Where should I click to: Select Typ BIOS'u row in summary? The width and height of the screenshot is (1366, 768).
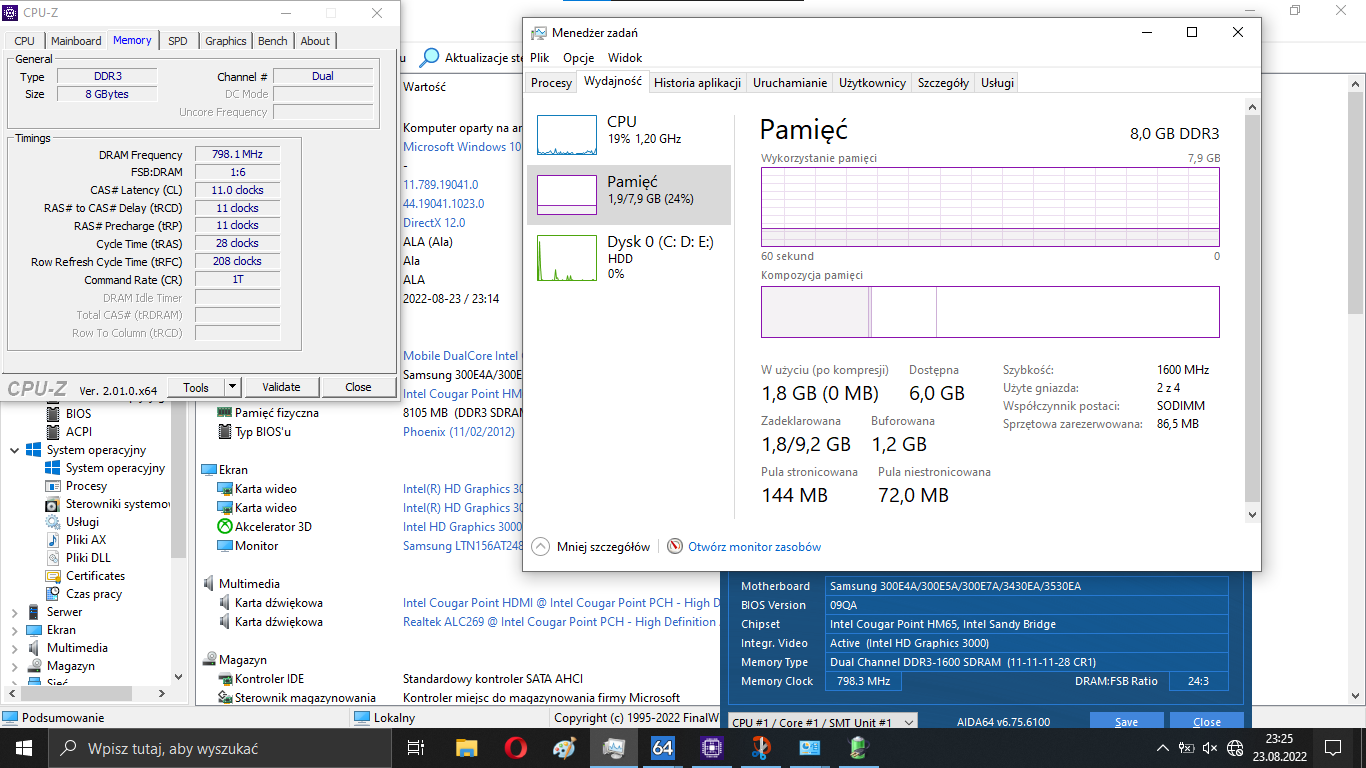click(x=254, y=432)
